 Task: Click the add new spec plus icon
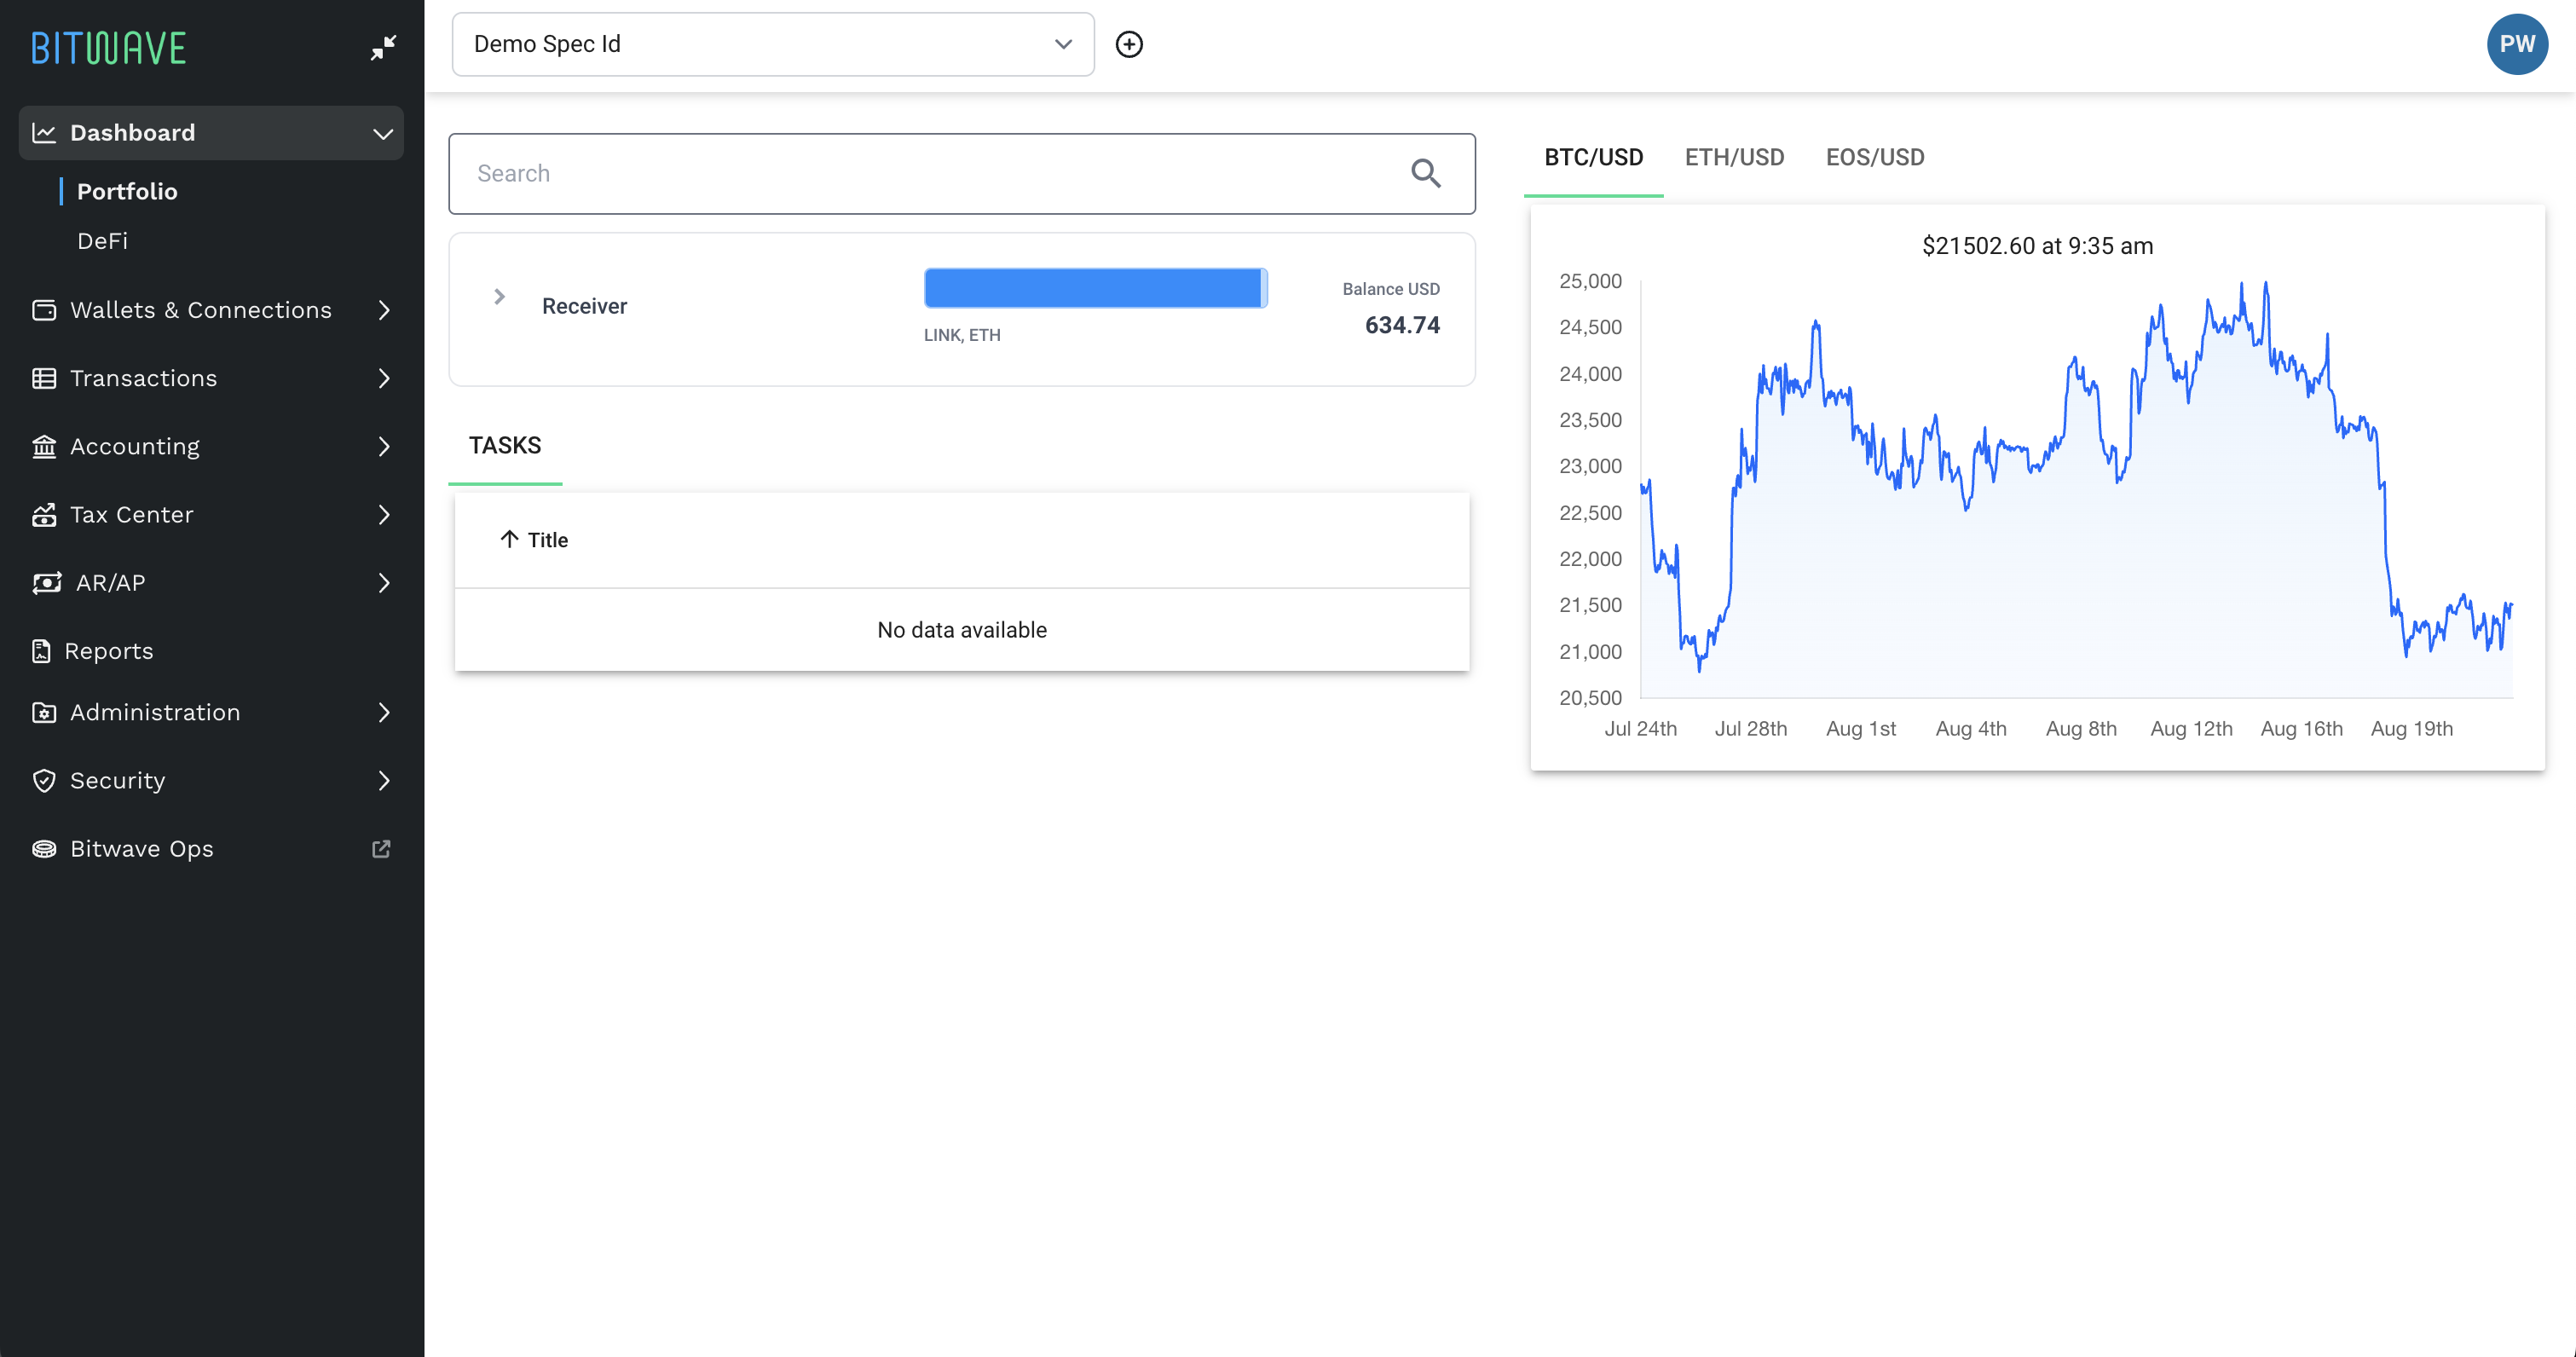1130,44
